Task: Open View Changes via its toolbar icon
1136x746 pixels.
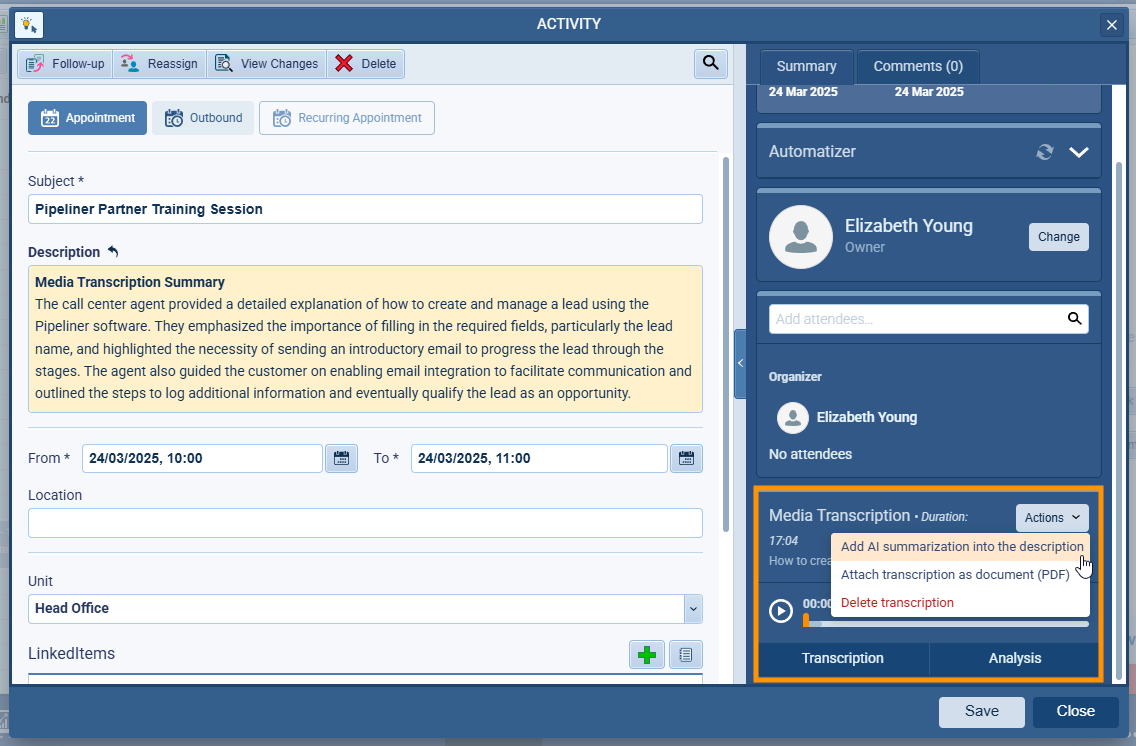Action: (226, 63)
